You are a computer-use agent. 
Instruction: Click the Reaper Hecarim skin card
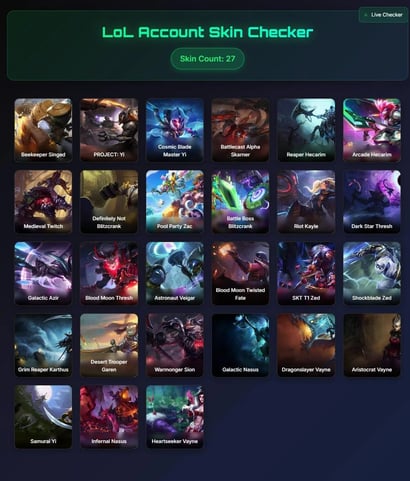[x=306, y=130]
